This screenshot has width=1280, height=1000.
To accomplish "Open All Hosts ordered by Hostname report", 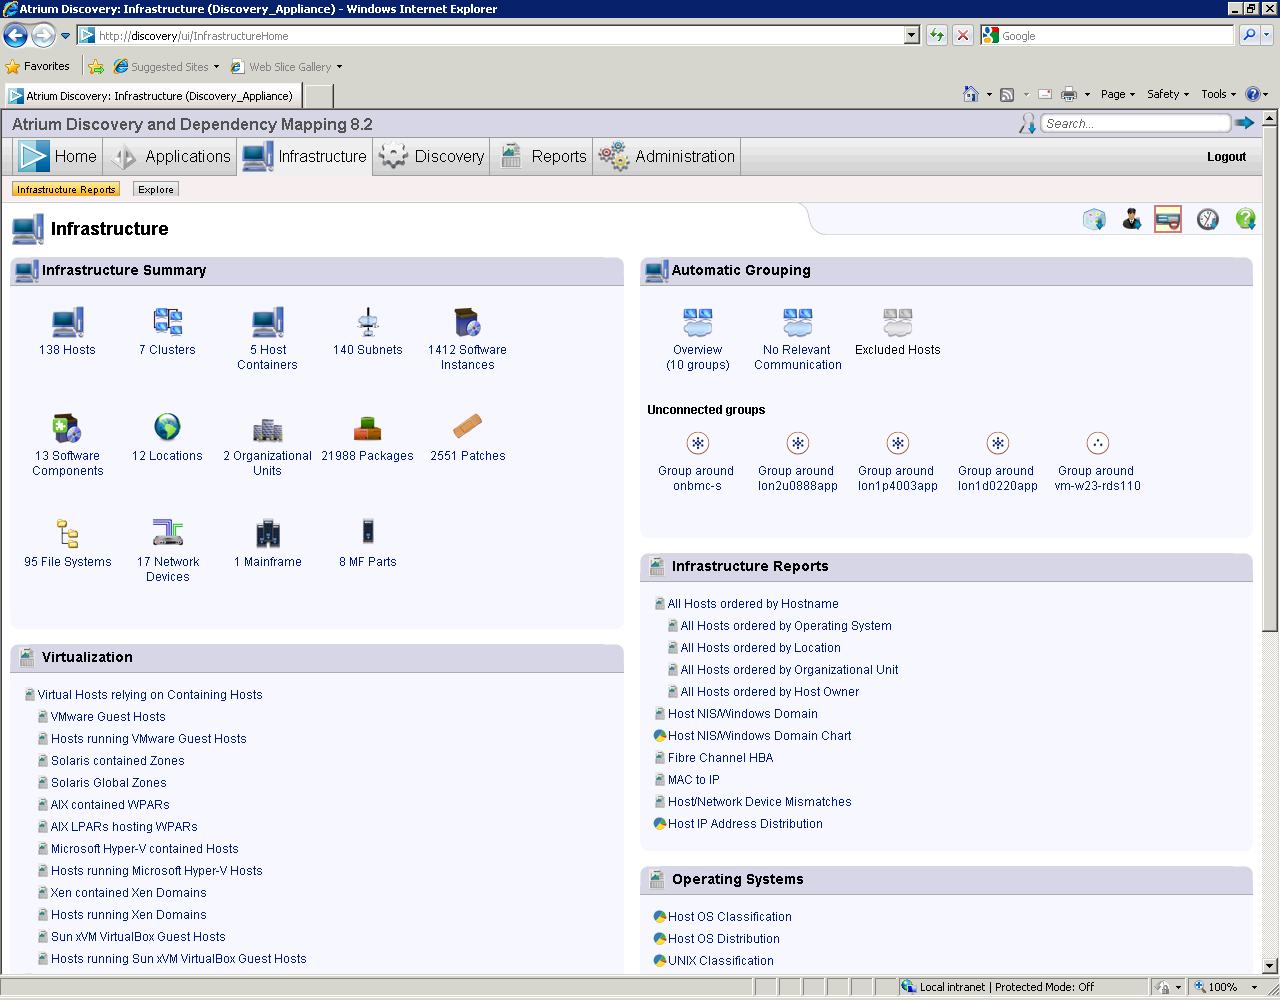I will pos(753,604).
